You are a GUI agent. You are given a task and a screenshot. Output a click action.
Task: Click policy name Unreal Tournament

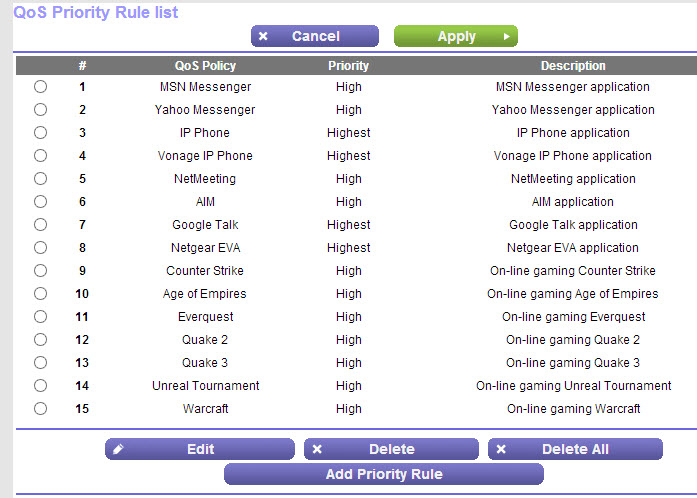click(205, 386)
